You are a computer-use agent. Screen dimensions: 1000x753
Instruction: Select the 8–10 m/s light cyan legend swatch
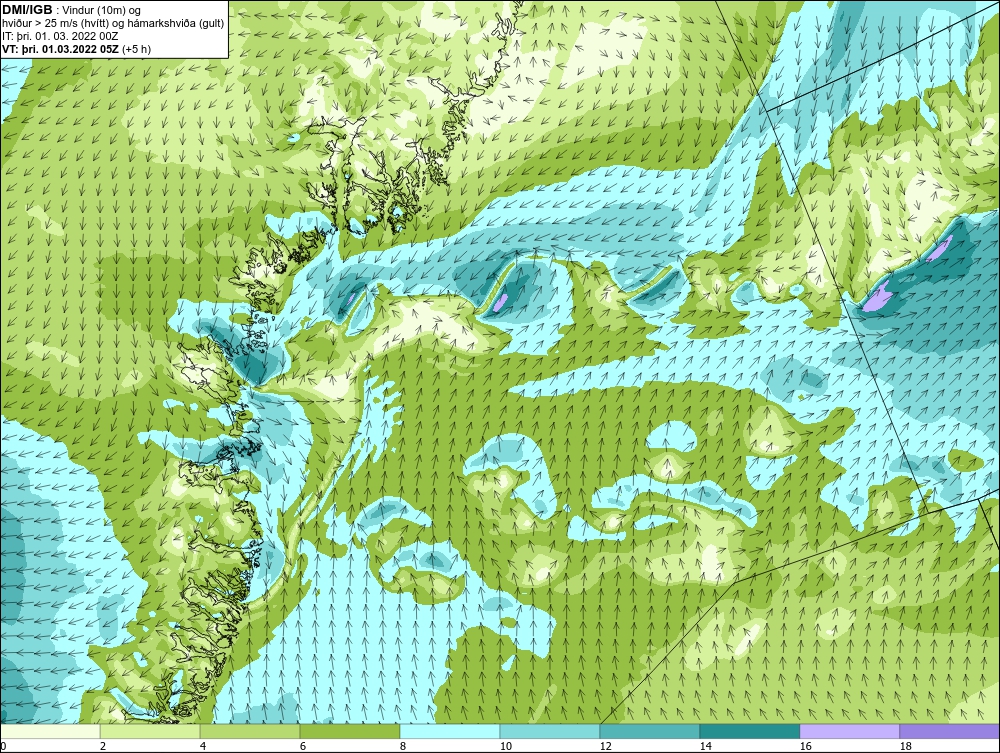click(x=450, y=731)
